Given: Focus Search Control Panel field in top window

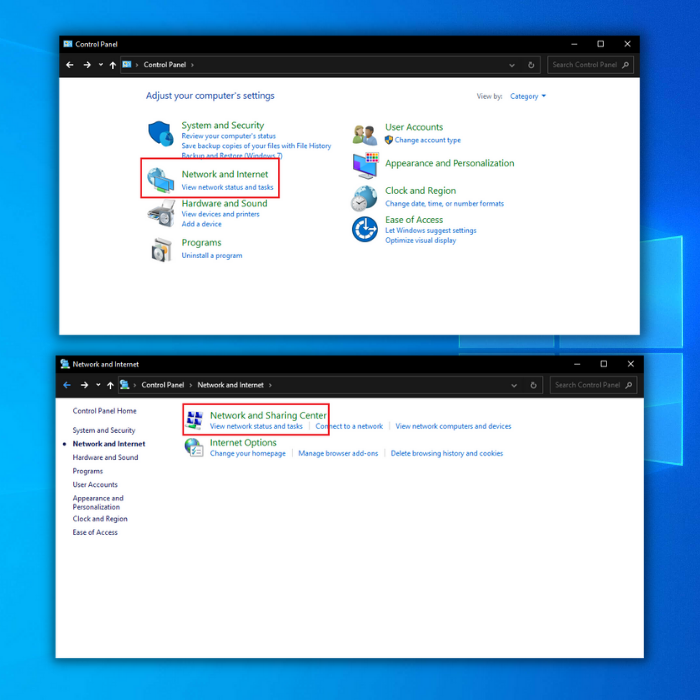Looking at the screenshot, I should (x=590, y=65).
